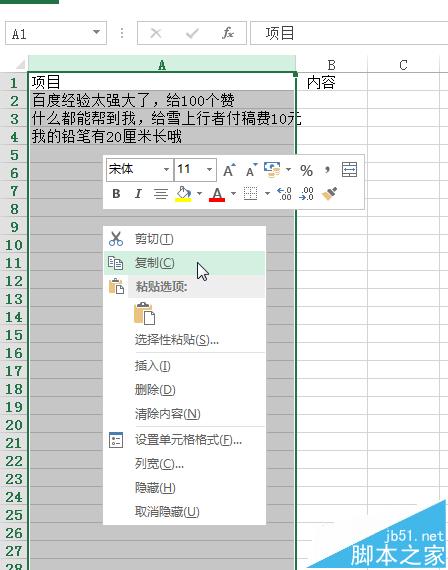Click cell with 百度经验太强大了，给100个赞
The height and width of the screenshot is (570, 448).
coord(162,100)
